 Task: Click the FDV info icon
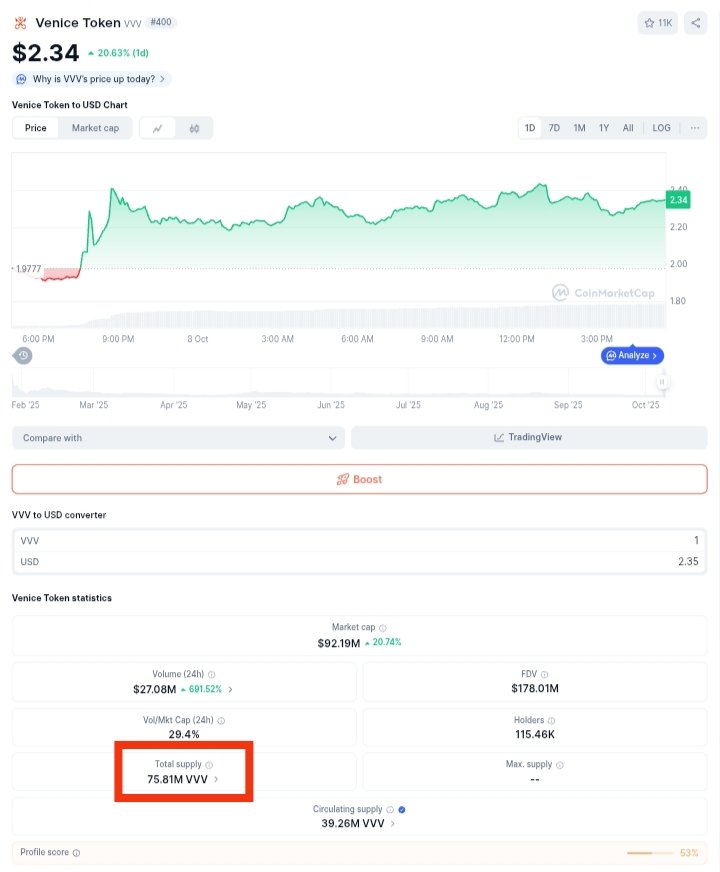[544, 675]
